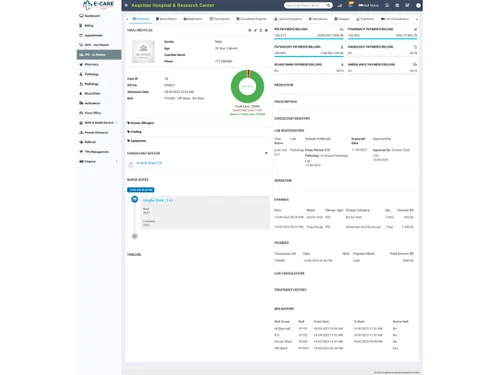Click first icon in patient action row

[x=250, y=30]
